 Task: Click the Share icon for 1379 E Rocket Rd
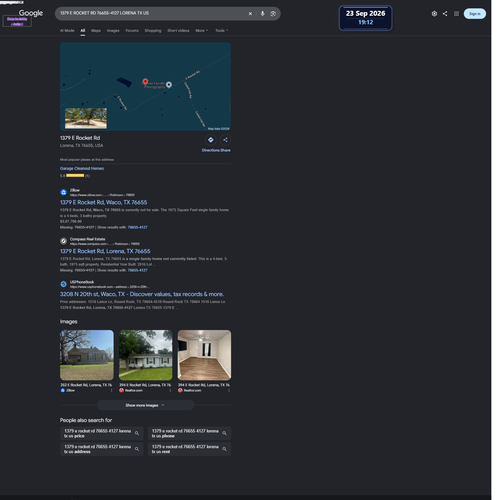pyautogui.click(x=225, y=140)
